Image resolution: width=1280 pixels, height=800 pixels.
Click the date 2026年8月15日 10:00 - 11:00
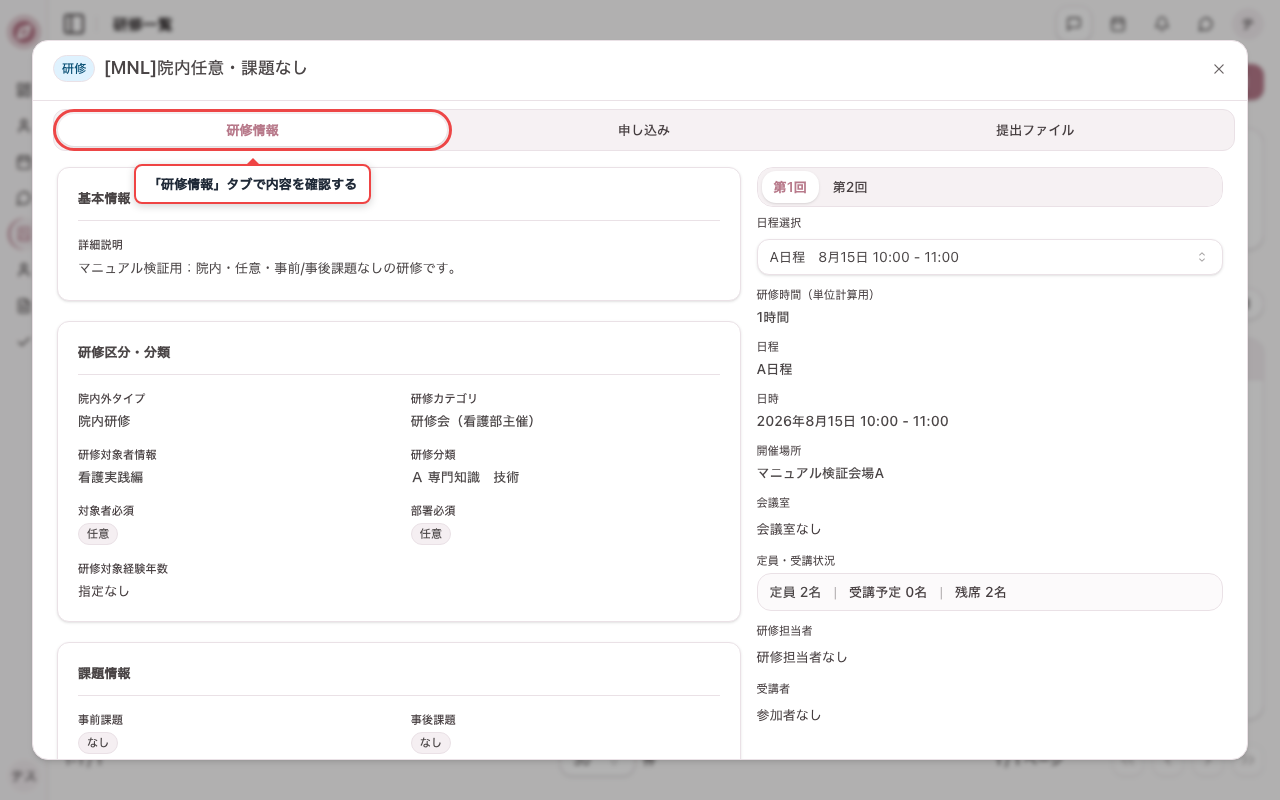tap(853, 421)
